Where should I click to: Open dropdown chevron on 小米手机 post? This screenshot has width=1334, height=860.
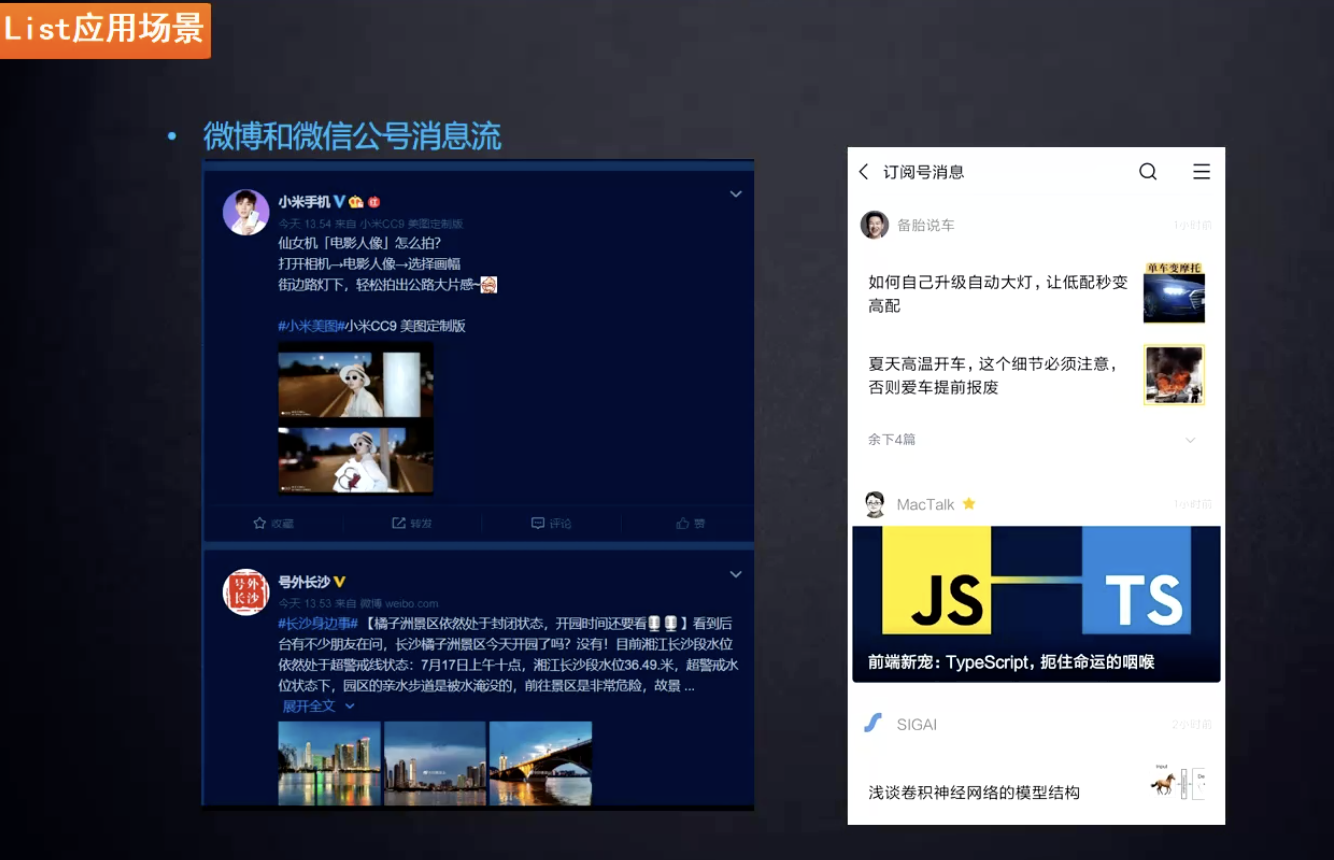pos(735,194)
